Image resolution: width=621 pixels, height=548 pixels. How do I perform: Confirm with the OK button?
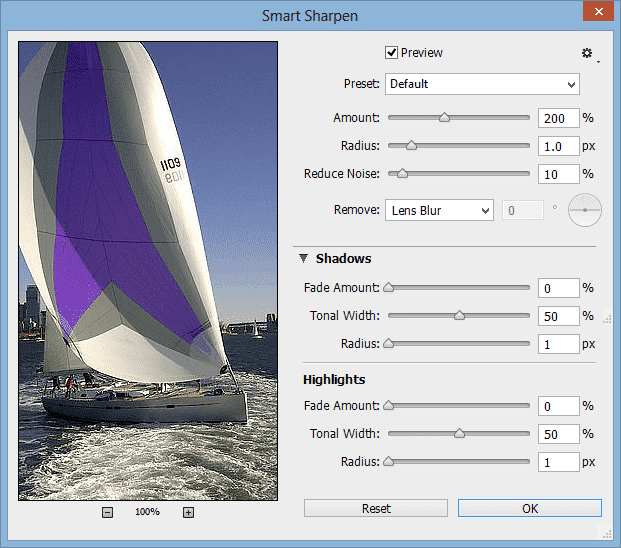(530, 508)
